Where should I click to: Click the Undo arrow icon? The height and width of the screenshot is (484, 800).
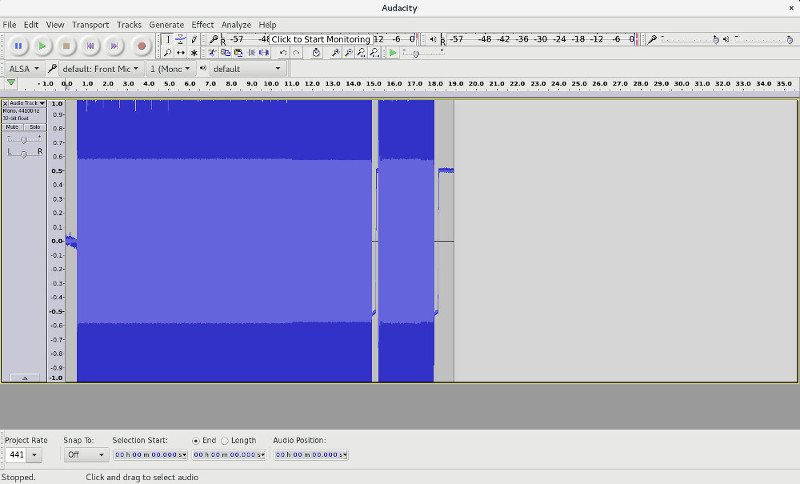tap(283, 53)
